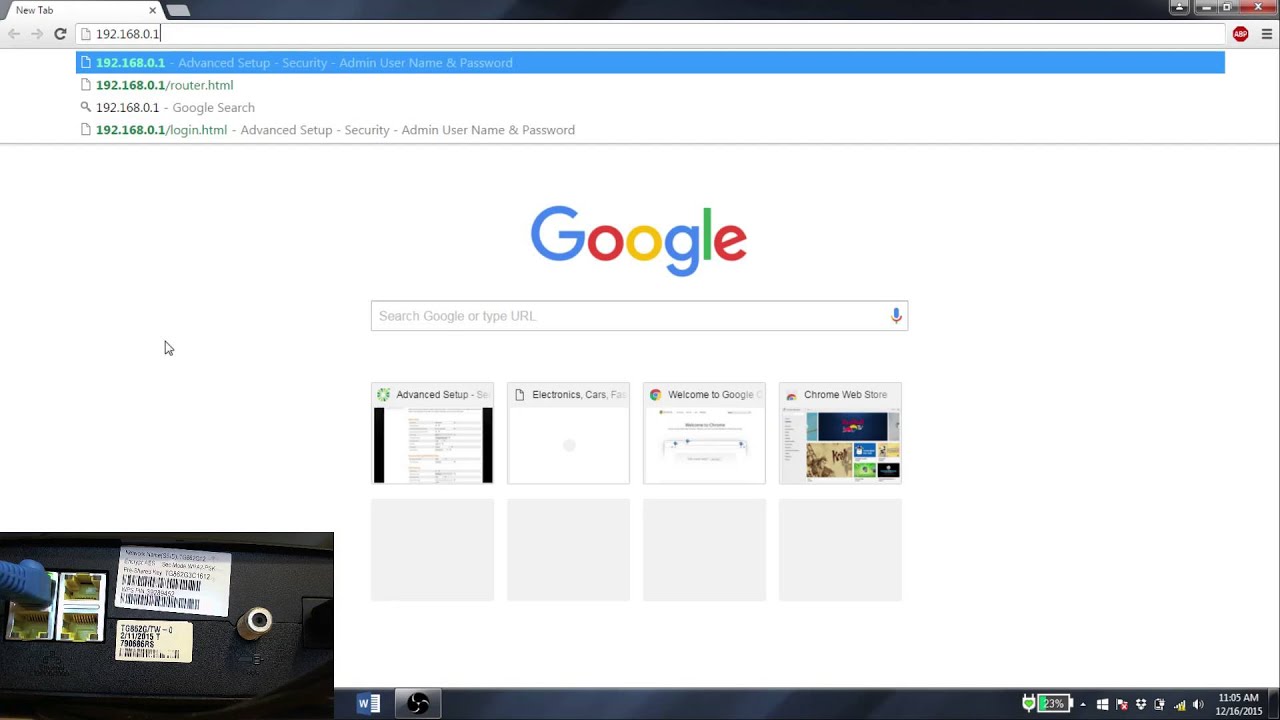Image resolution: width=1280 pixels, height=720 pixels.
Task: Click the power options tray icon
Action: (1160, 705)
